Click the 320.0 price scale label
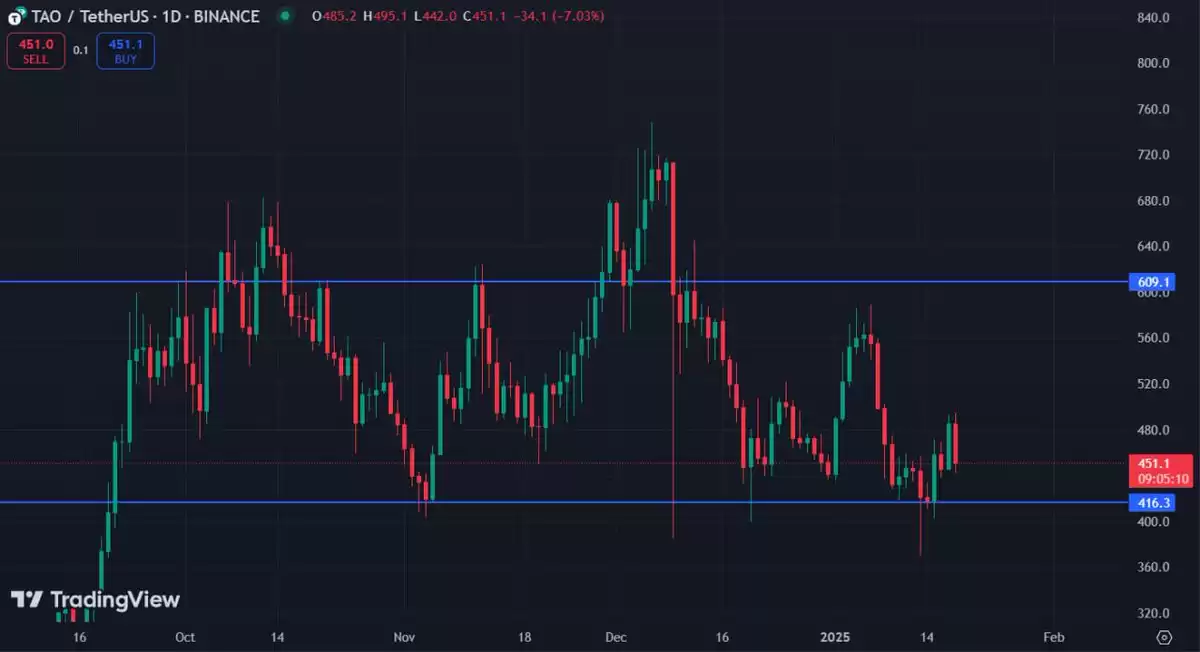 pyautogui.click(x=1153, y=613)
